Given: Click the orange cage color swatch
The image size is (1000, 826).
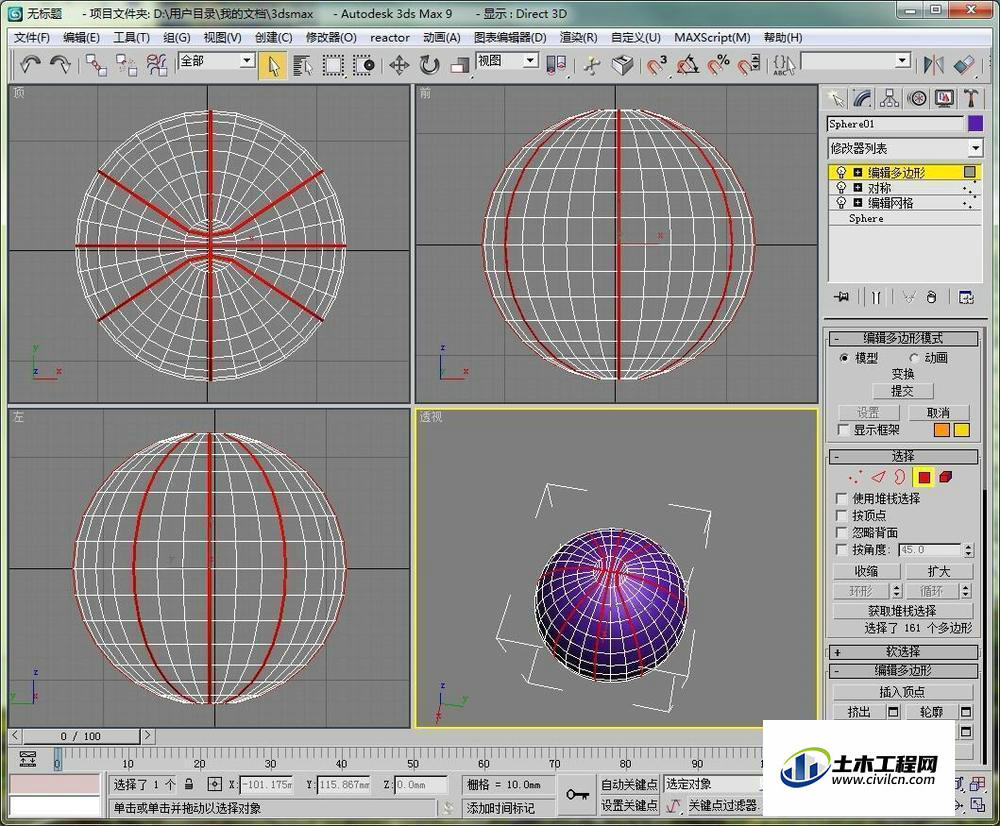Looking at the screenshot, I should pyautogui.click(x=942, y=430).
